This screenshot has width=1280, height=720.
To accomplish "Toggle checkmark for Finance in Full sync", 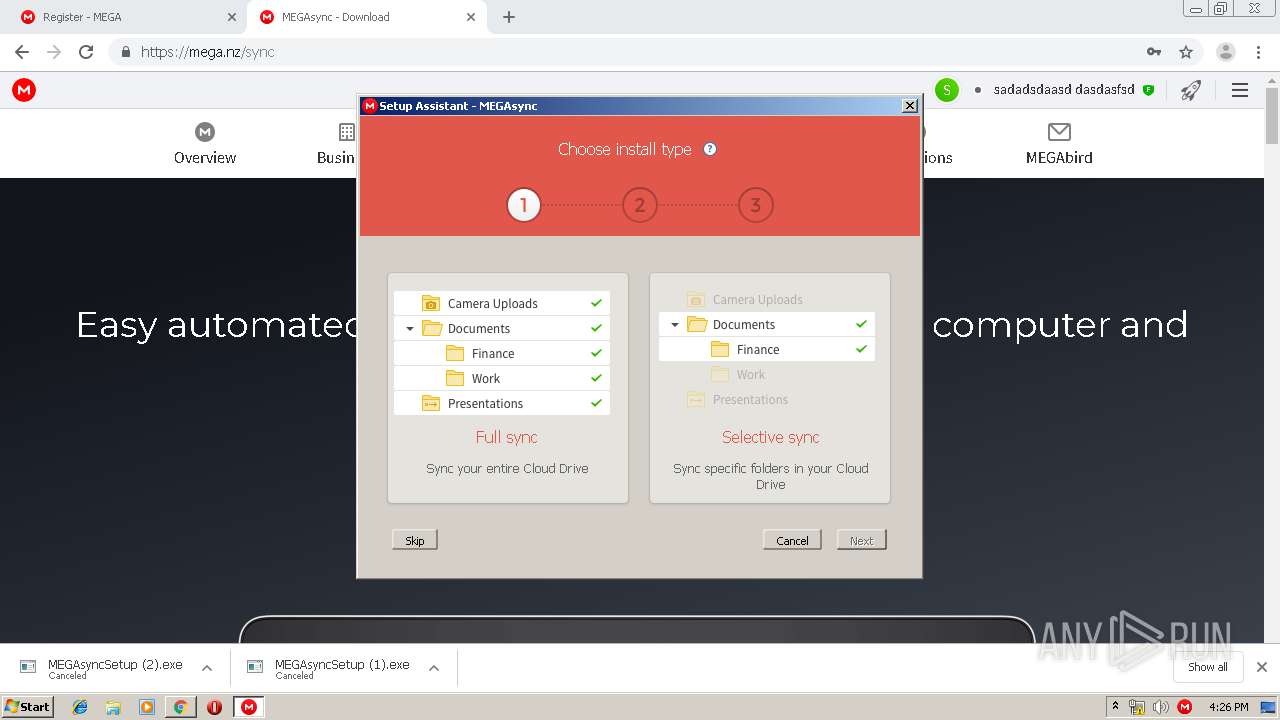I will (596, 353).
